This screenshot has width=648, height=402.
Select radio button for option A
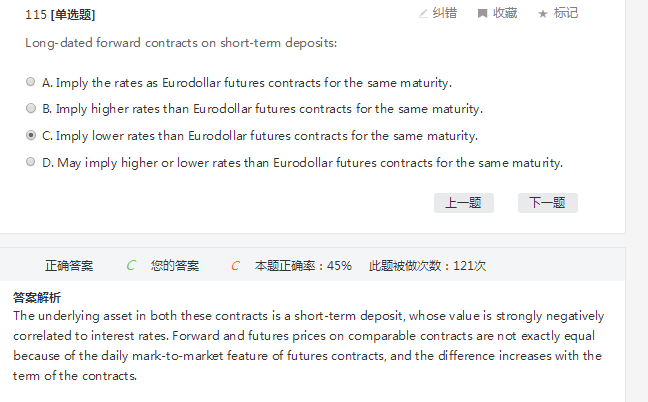click(31, 82)
